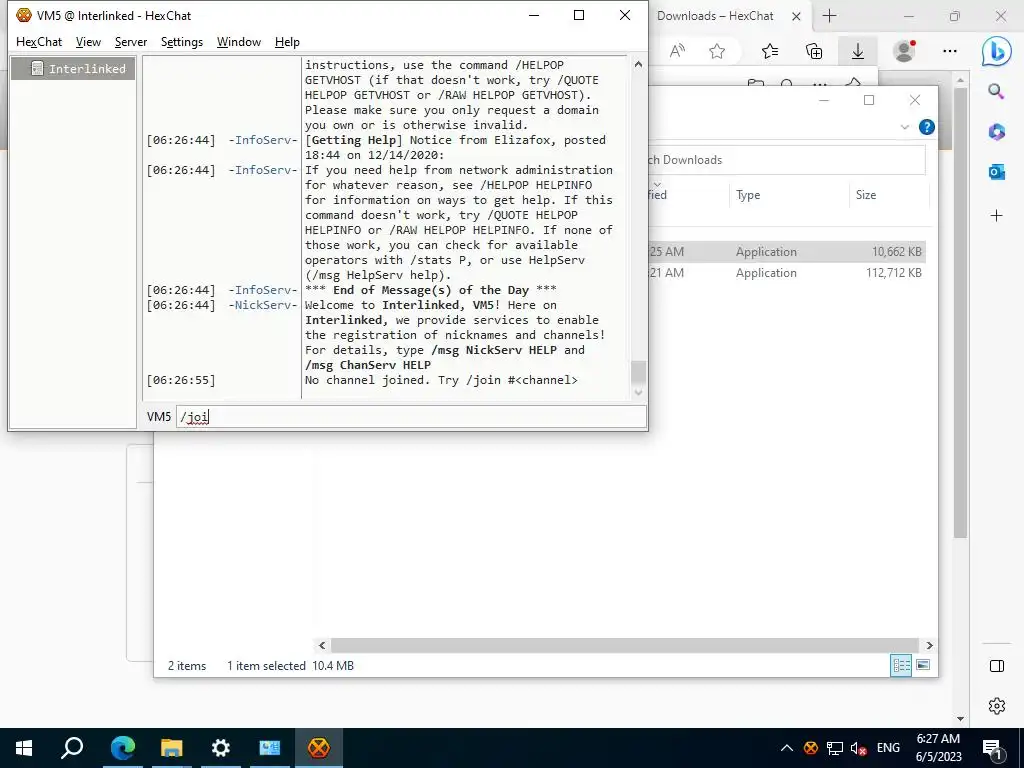Click the HexChat chat scrollbar thumb
The image size is (1024, 768).
point(638,372)
